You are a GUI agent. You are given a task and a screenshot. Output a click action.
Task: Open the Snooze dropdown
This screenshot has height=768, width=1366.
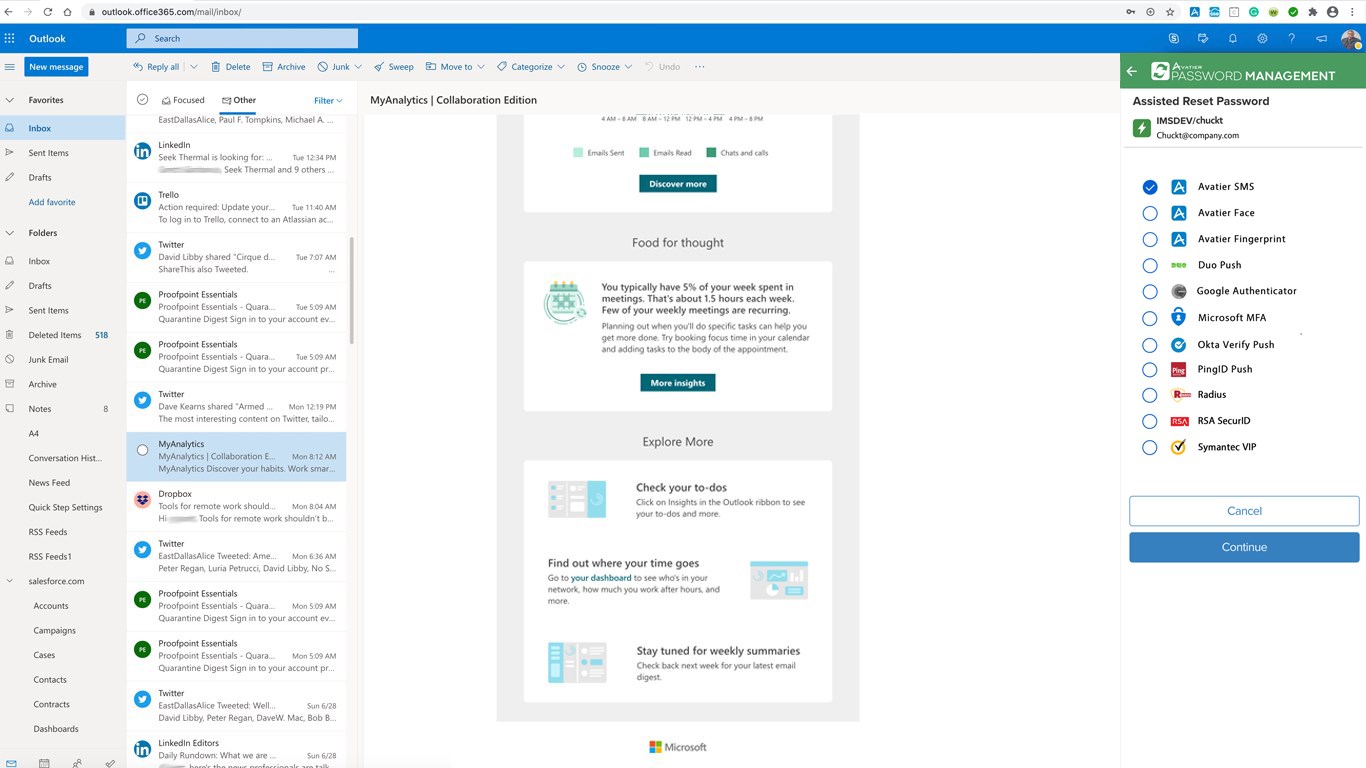[628, 67]
